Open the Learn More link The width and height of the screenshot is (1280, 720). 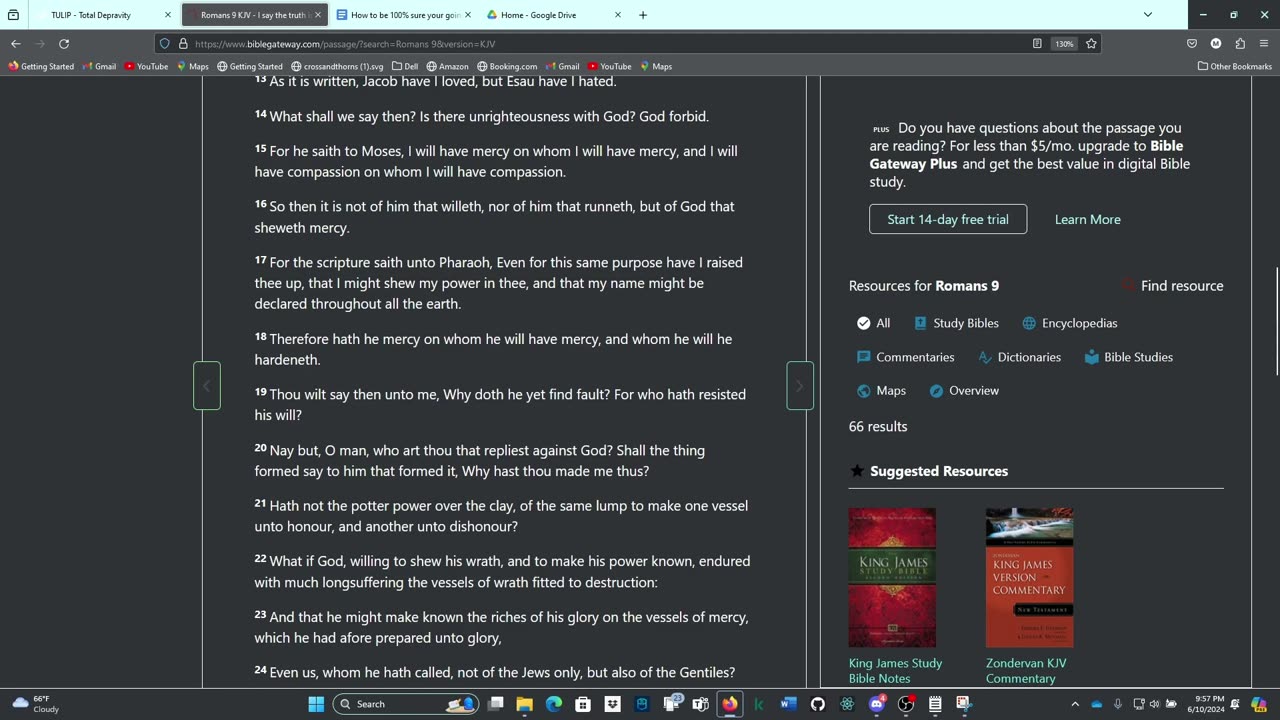[1087, 219]
